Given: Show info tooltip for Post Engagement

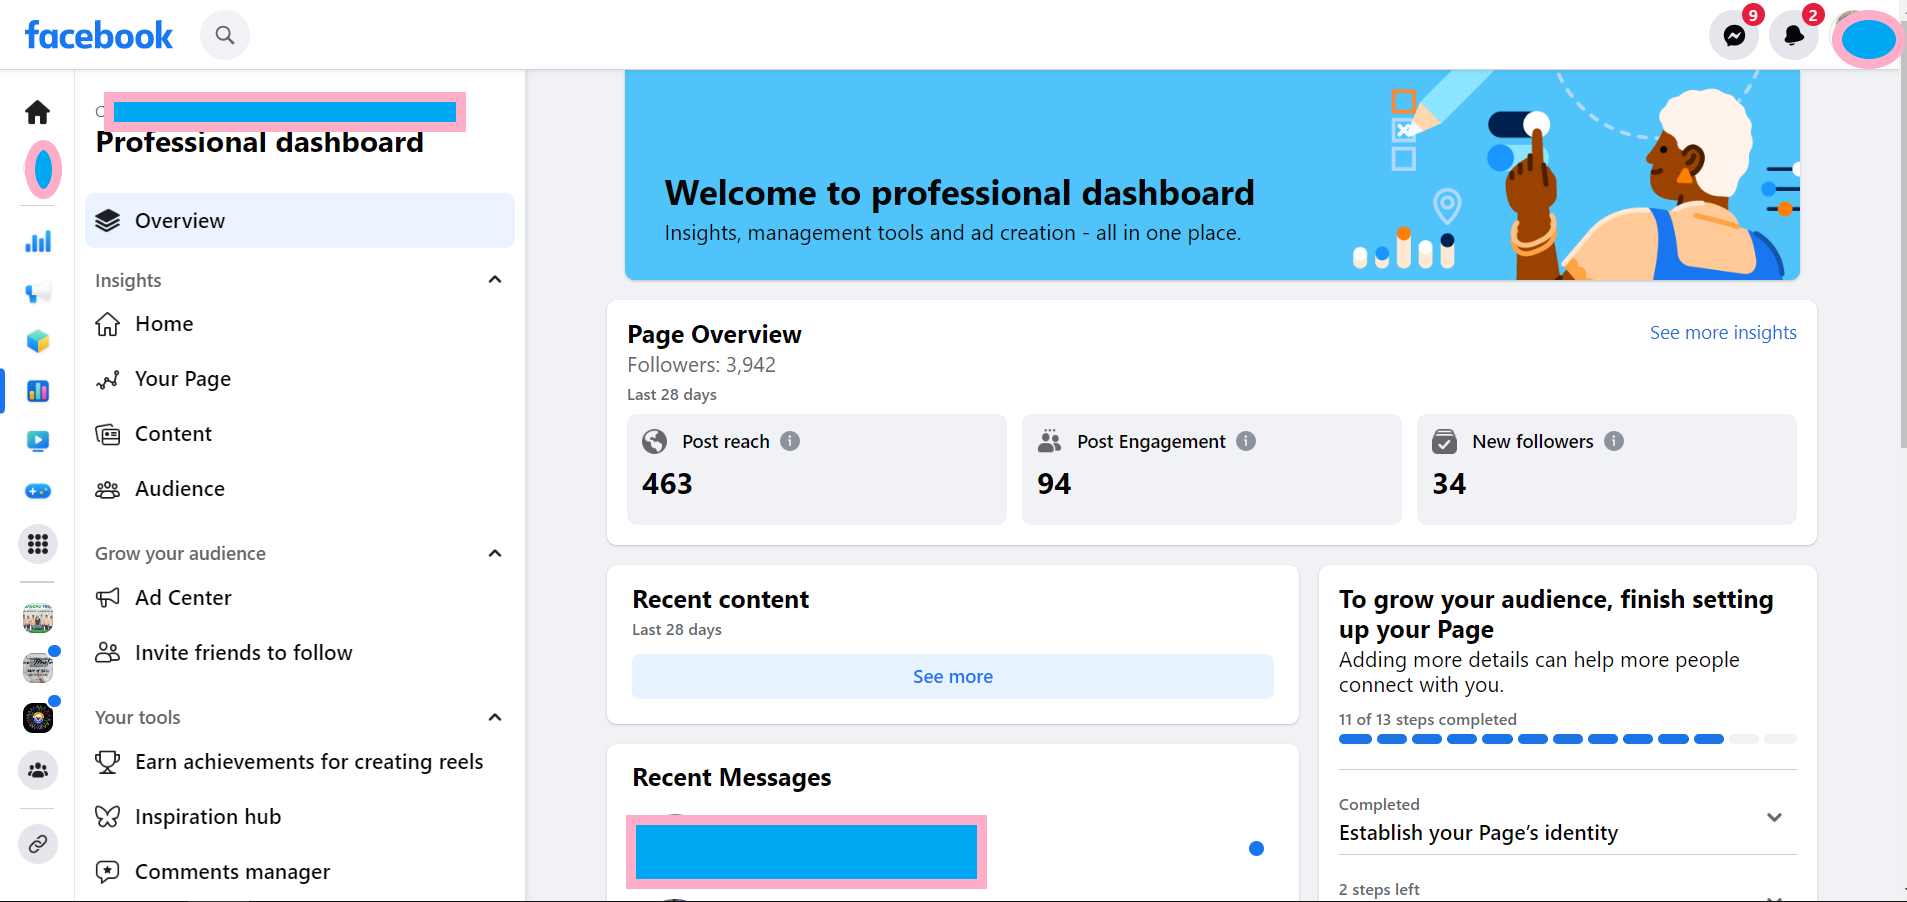Looking at the screenshot, I should click(1246, 441).
